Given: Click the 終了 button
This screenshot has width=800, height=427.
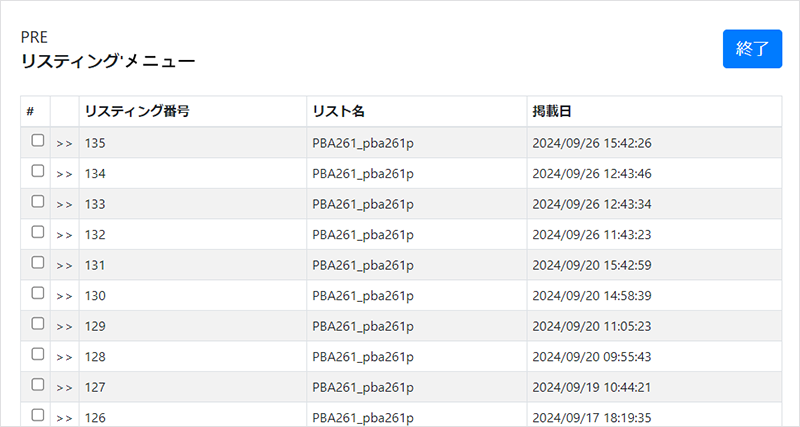Looking at the screenshot, I should [752, 49].
